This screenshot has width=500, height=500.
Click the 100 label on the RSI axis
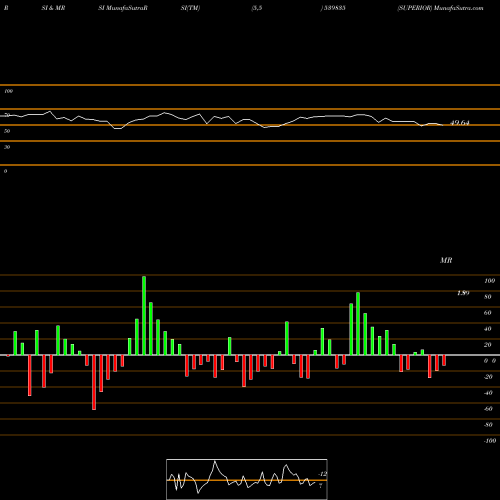[x=9, y=91]
